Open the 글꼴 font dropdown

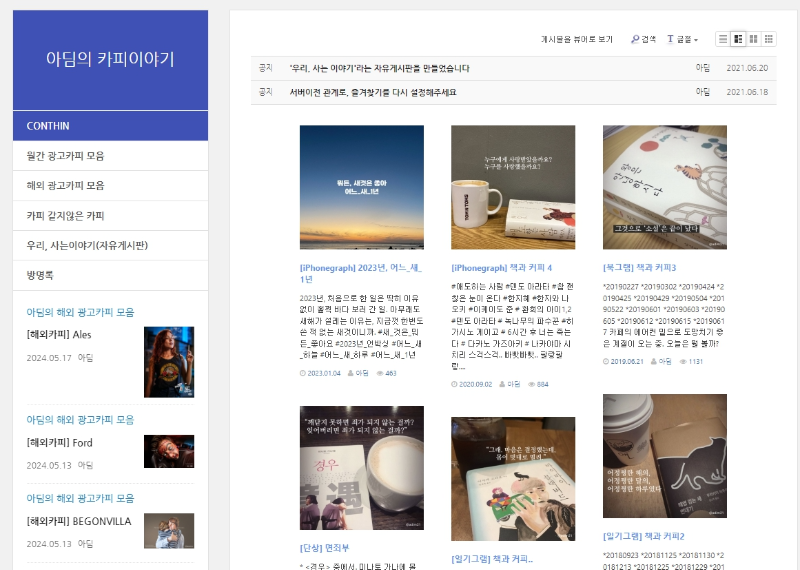point(683,39)
